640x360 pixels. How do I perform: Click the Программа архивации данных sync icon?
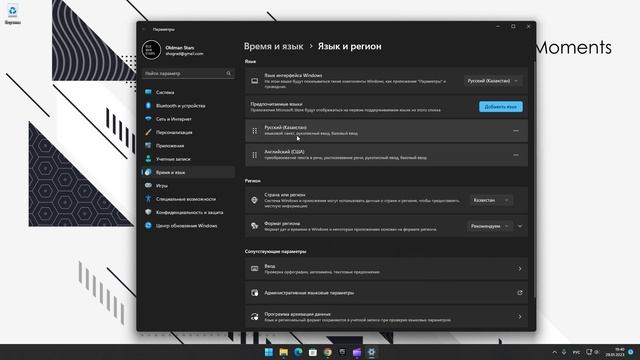point(254,317)
